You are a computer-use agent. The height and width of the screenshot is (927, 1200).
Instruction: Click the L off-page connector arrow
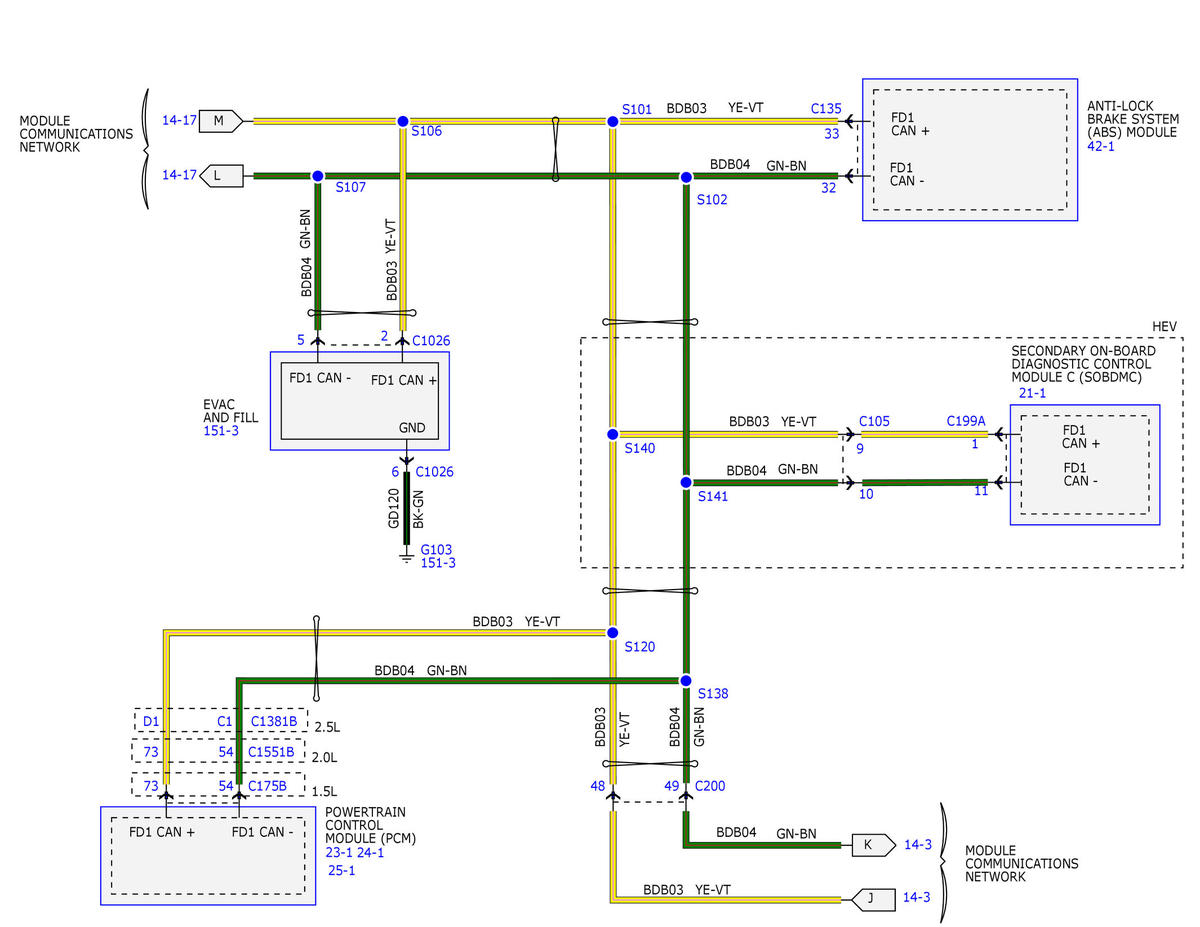point(222,176)
